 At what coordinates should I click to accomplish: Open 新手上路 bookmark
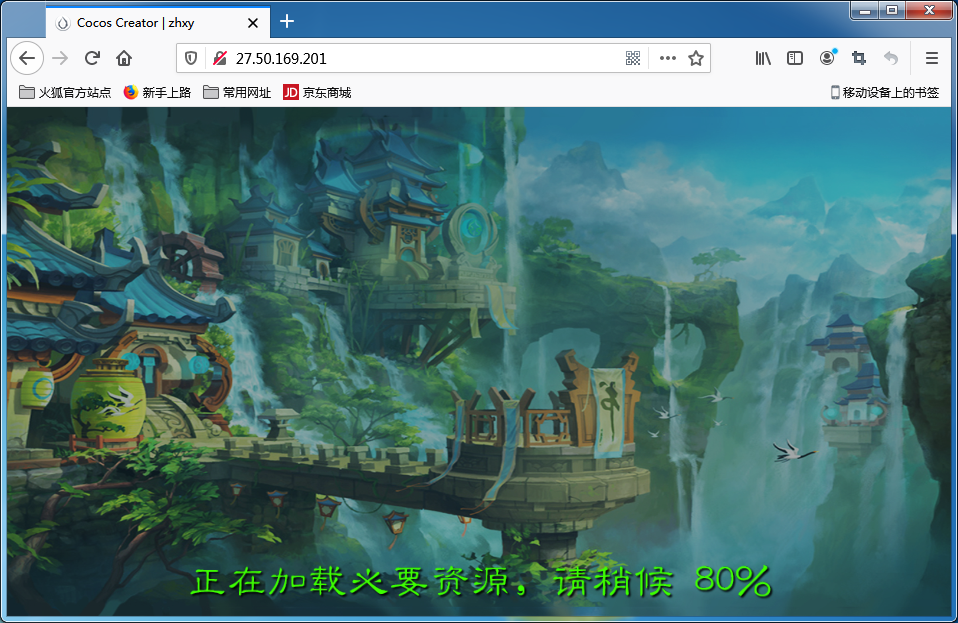pos(157,92)
